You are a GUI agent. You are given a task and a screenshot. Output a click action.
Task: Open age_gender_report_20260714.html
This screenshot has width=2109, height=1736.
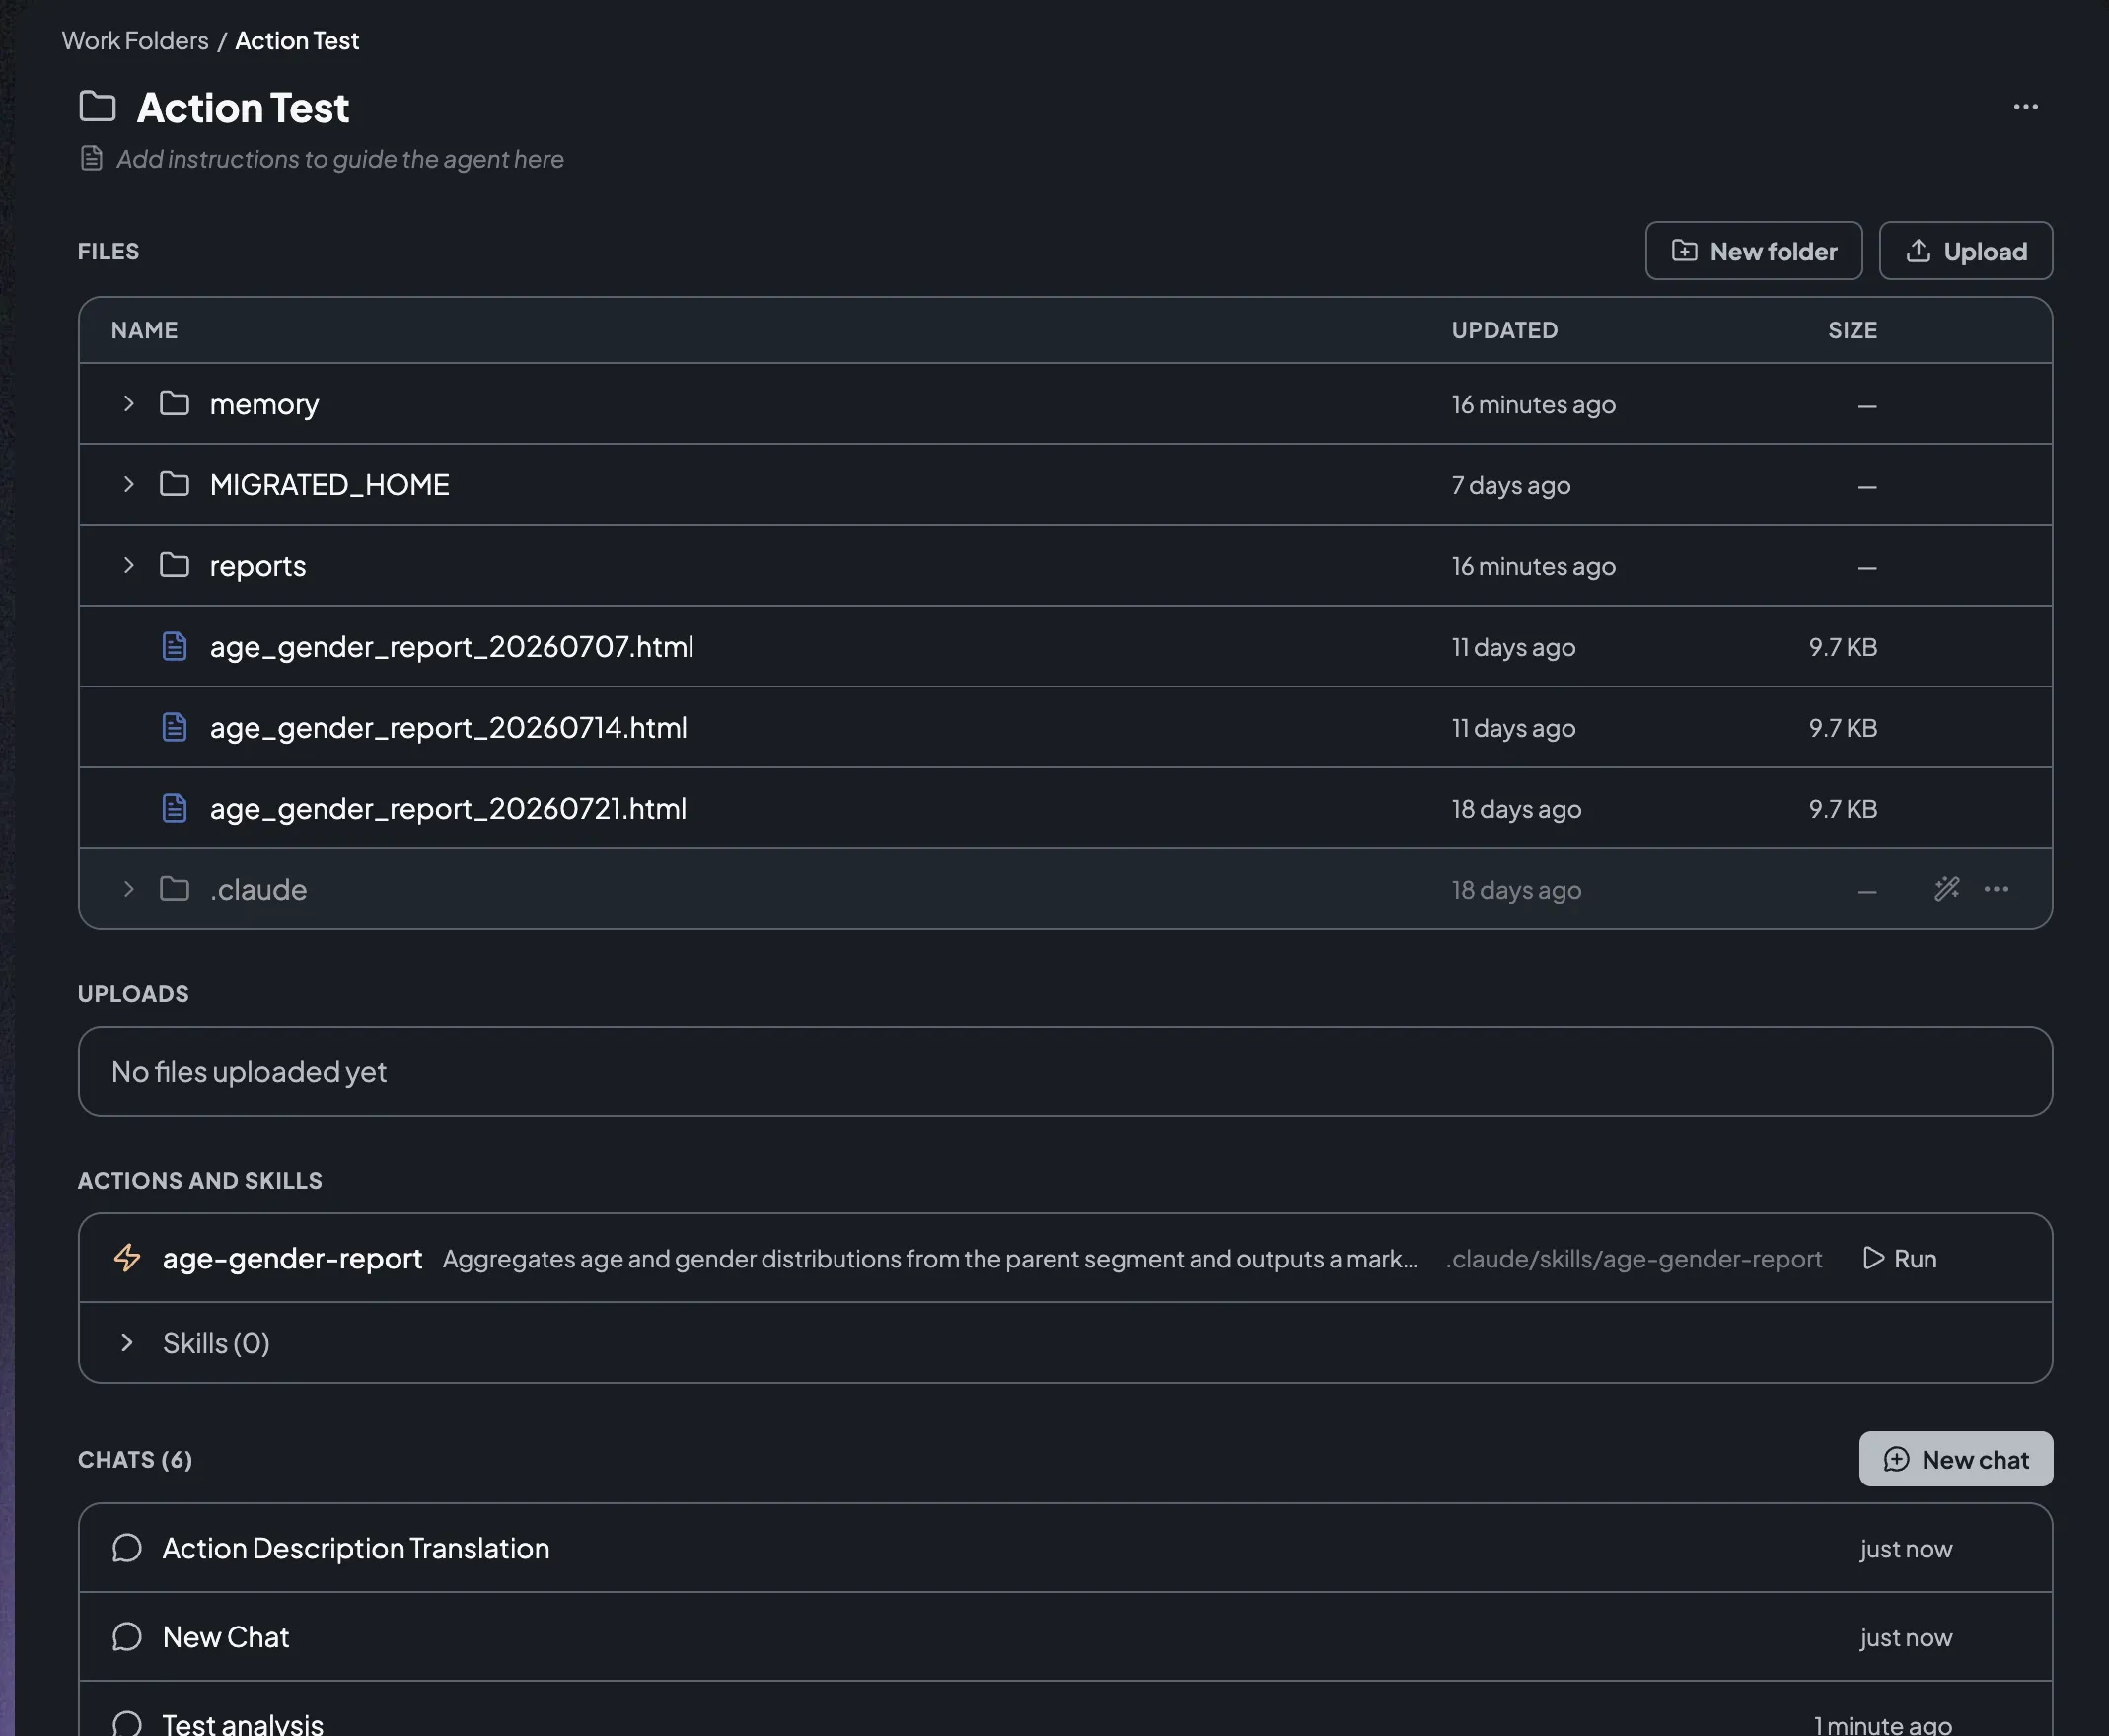pyautogui.click(x=448, y=728)
